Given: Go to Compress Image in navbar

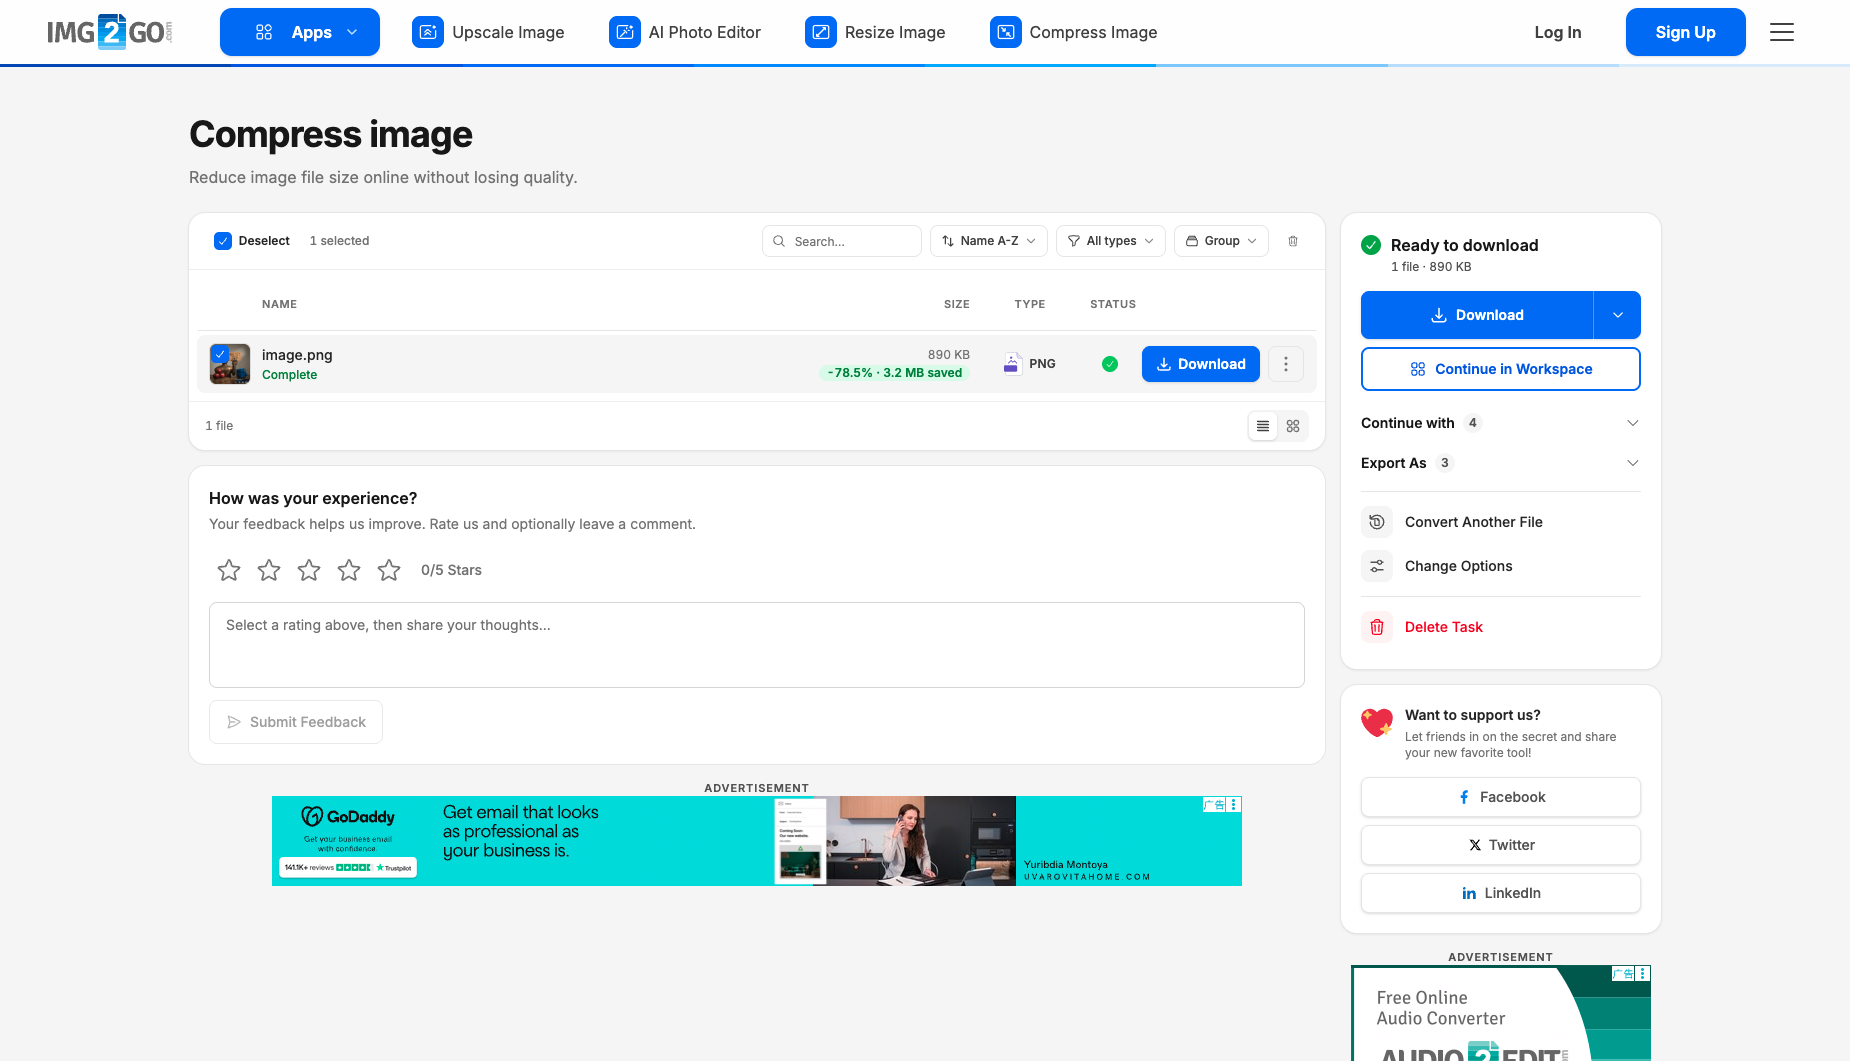Looking at the screenshot, I should click(x=1074, y=32).
